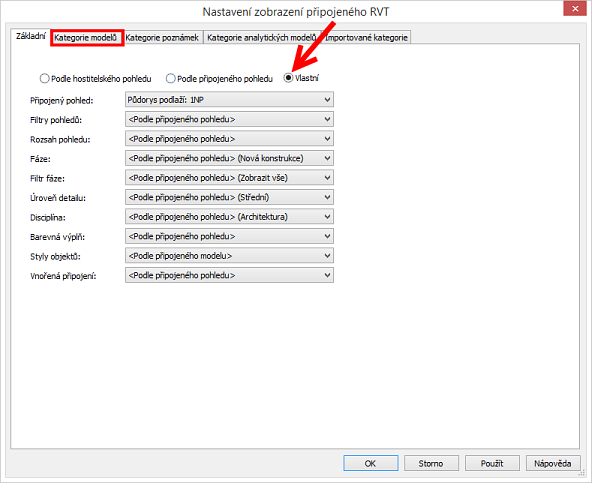Open Importované kategorie tab
Viewport: 592px width, 483px height.
point(366,38)
